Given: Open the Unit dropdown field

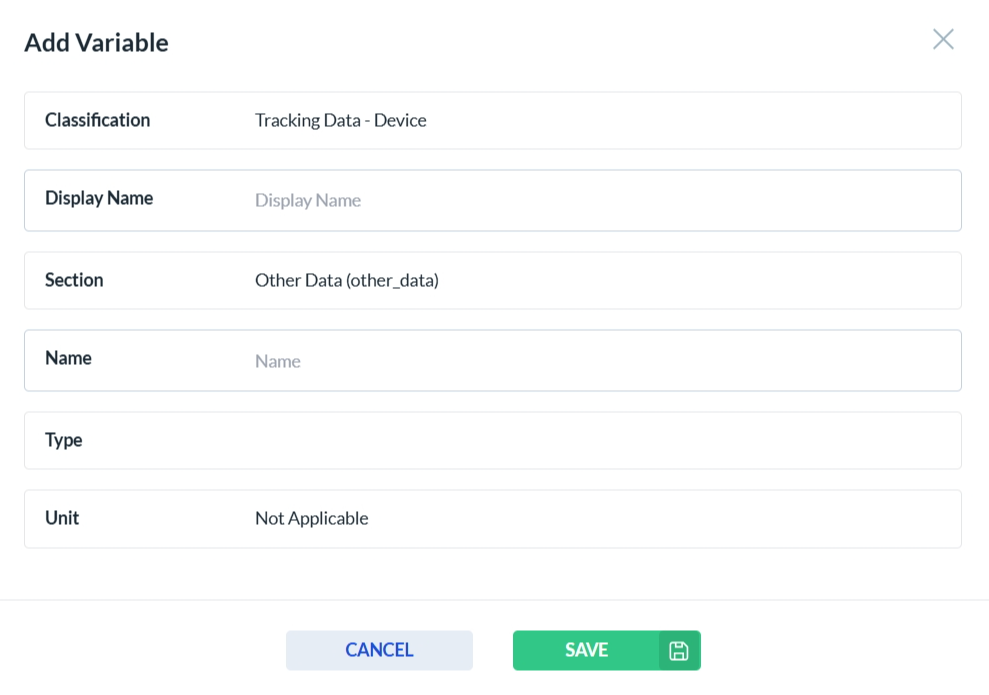Looking at the screenshot, I should tap(600, 519).
